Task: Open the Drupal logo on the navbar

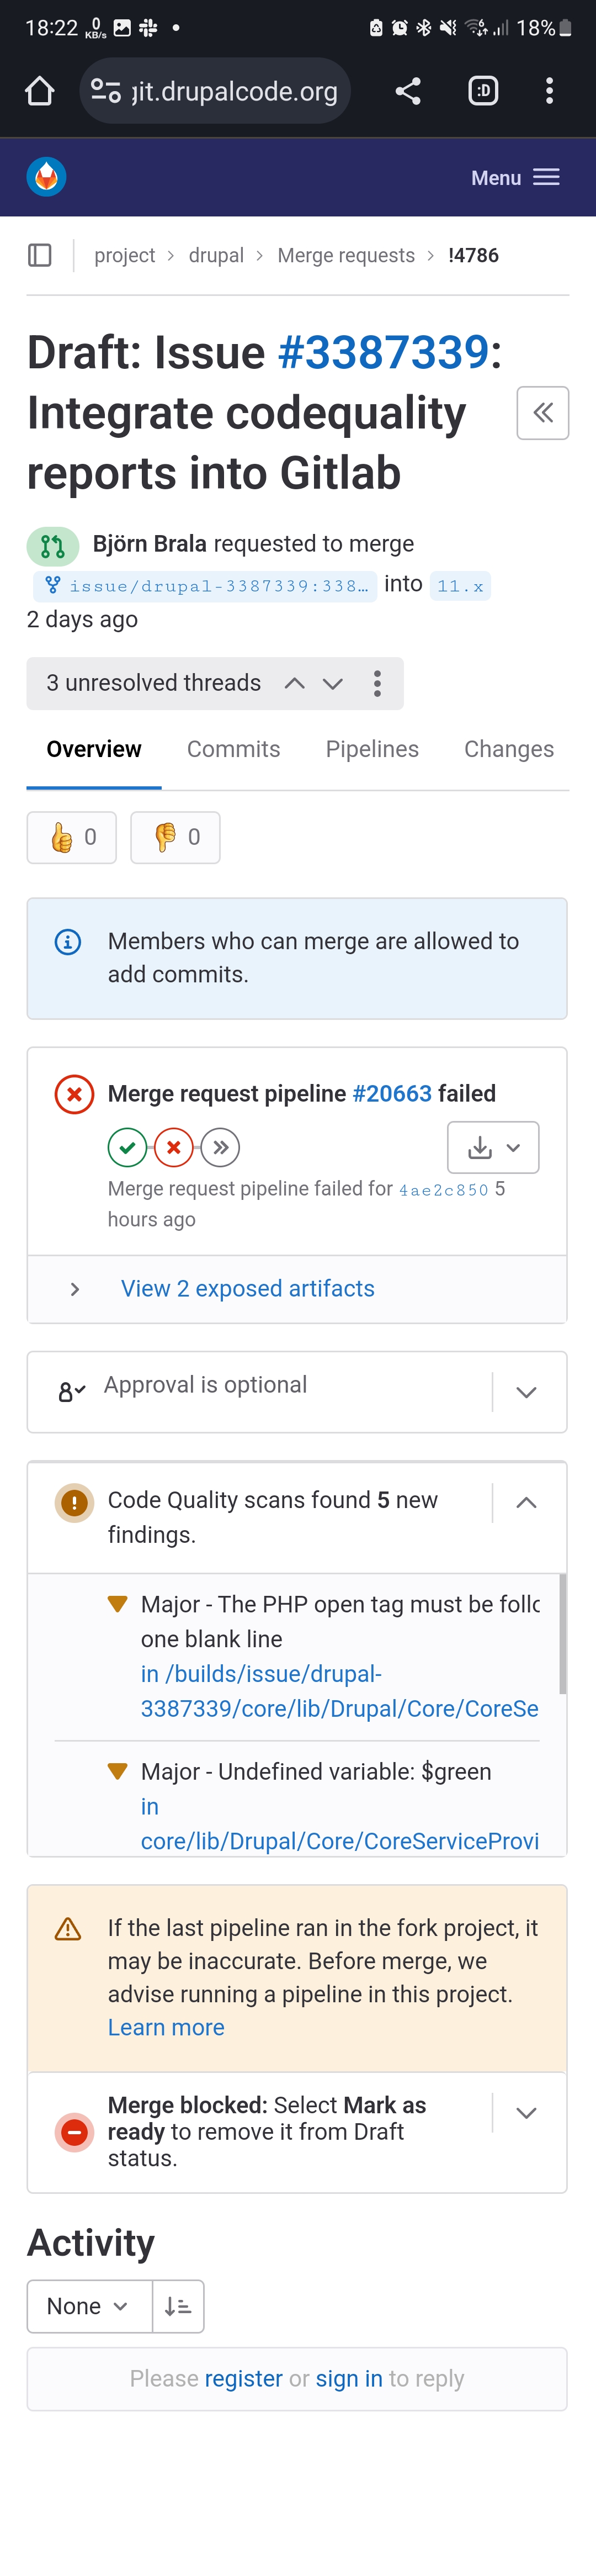Action: (x=45, y=177)
